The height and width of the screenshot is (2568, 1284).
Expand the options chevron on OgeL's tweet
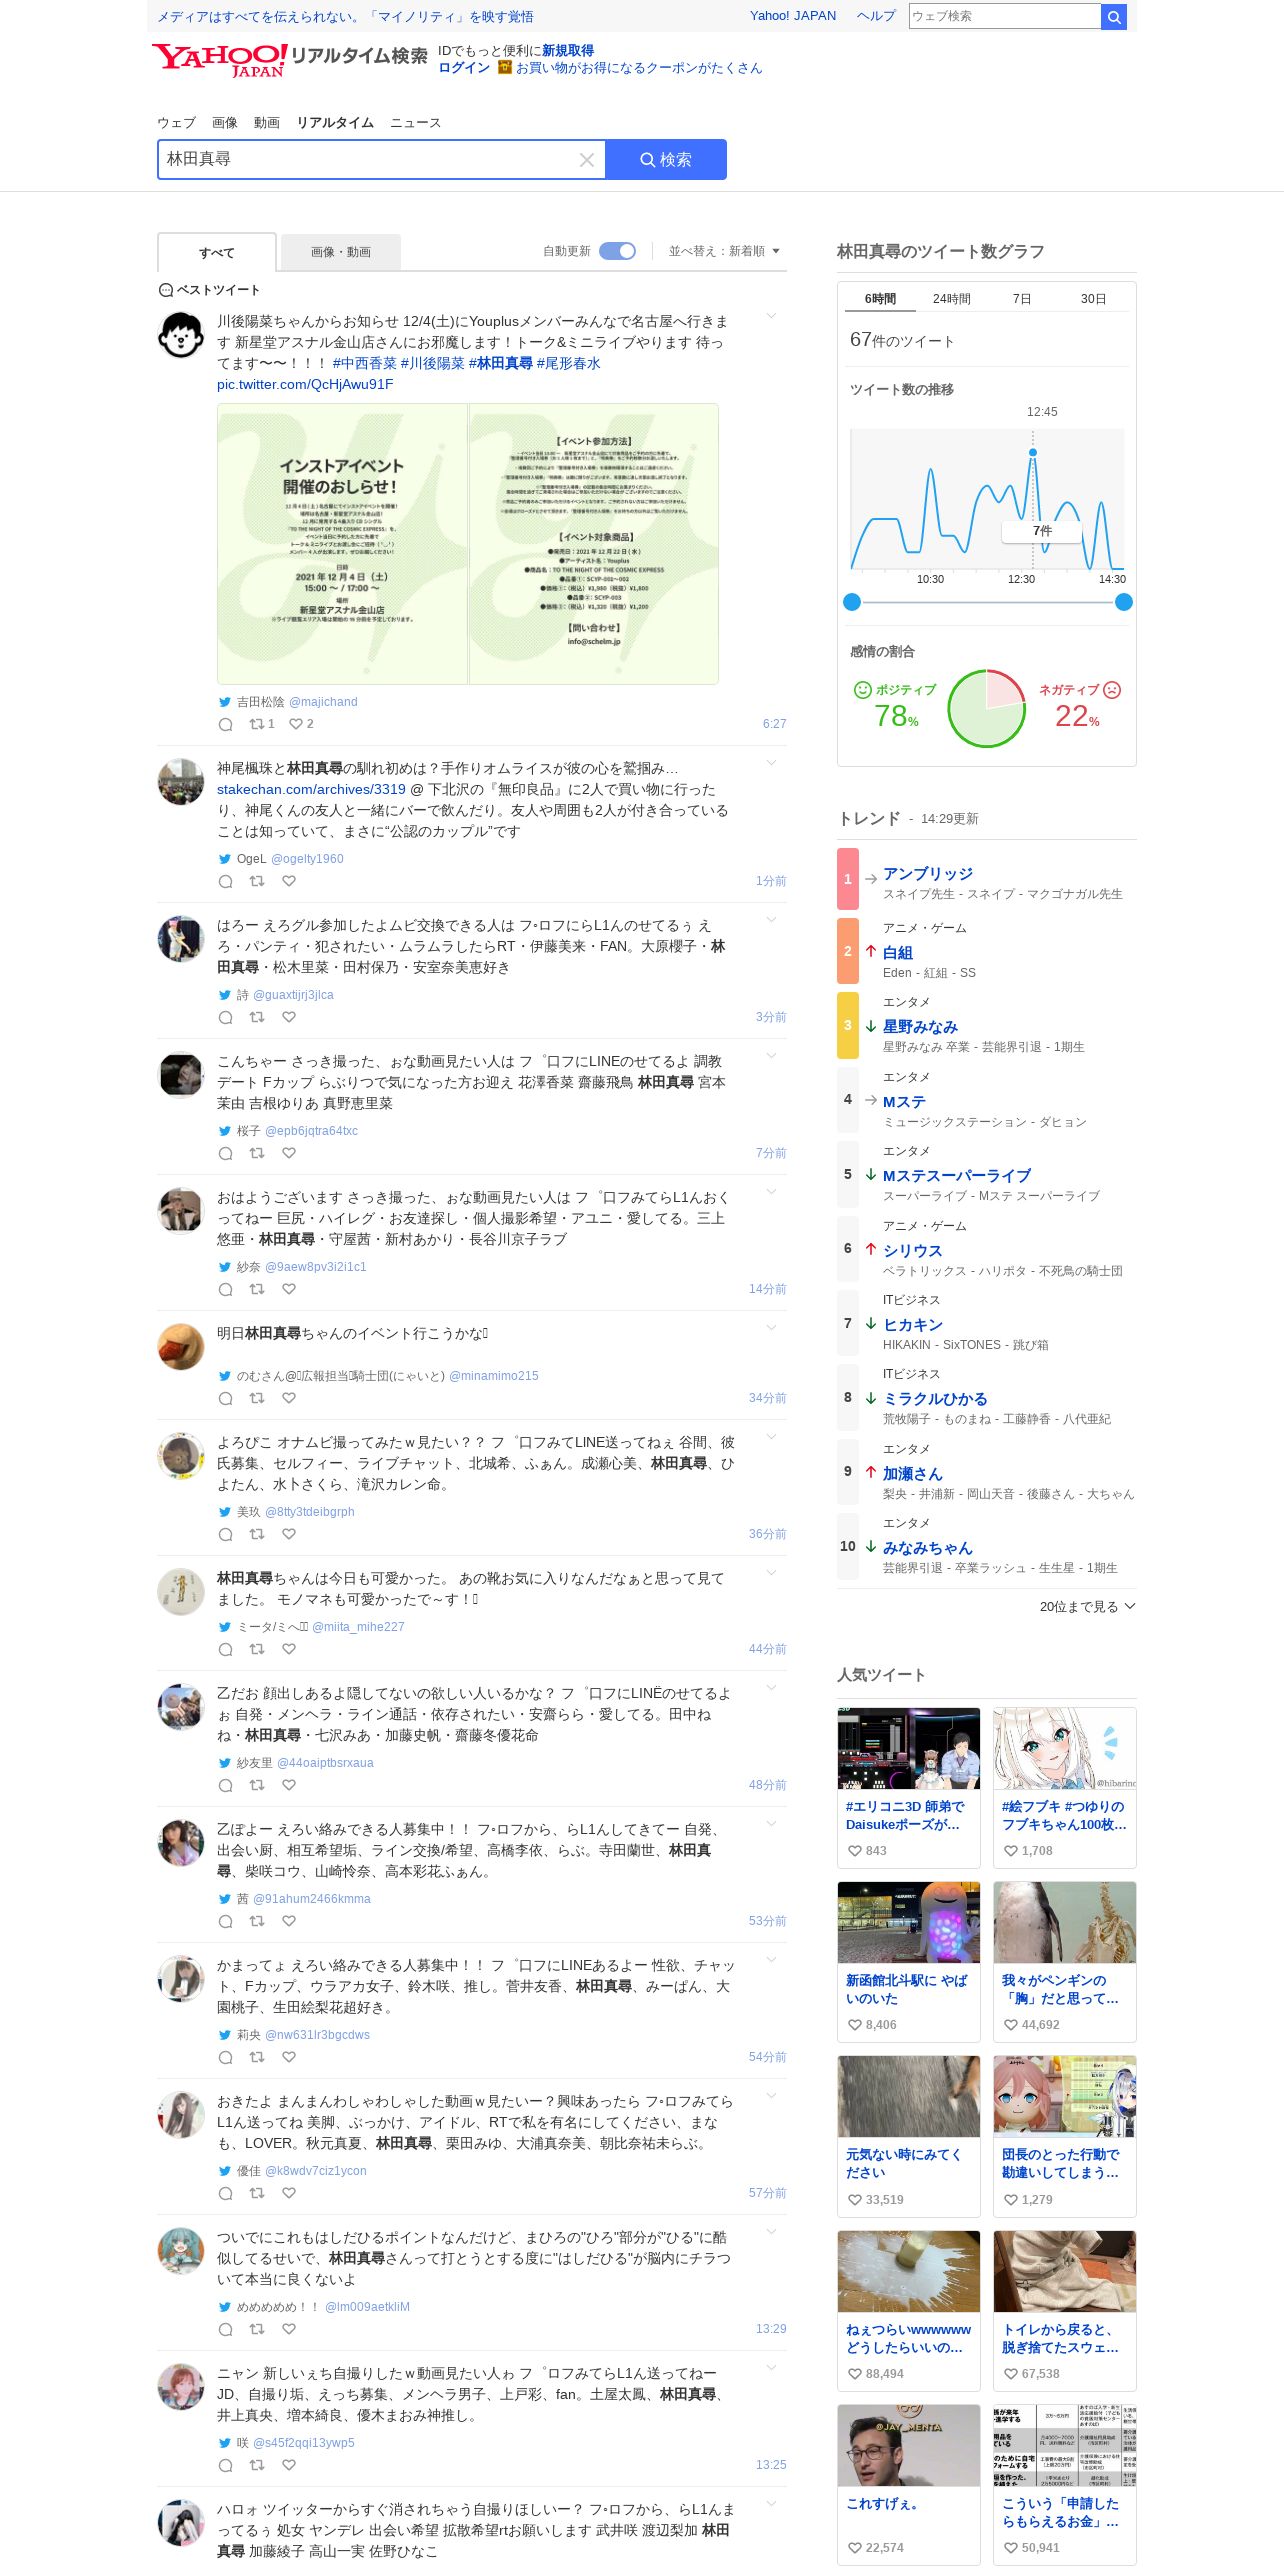tap(771, 763)
